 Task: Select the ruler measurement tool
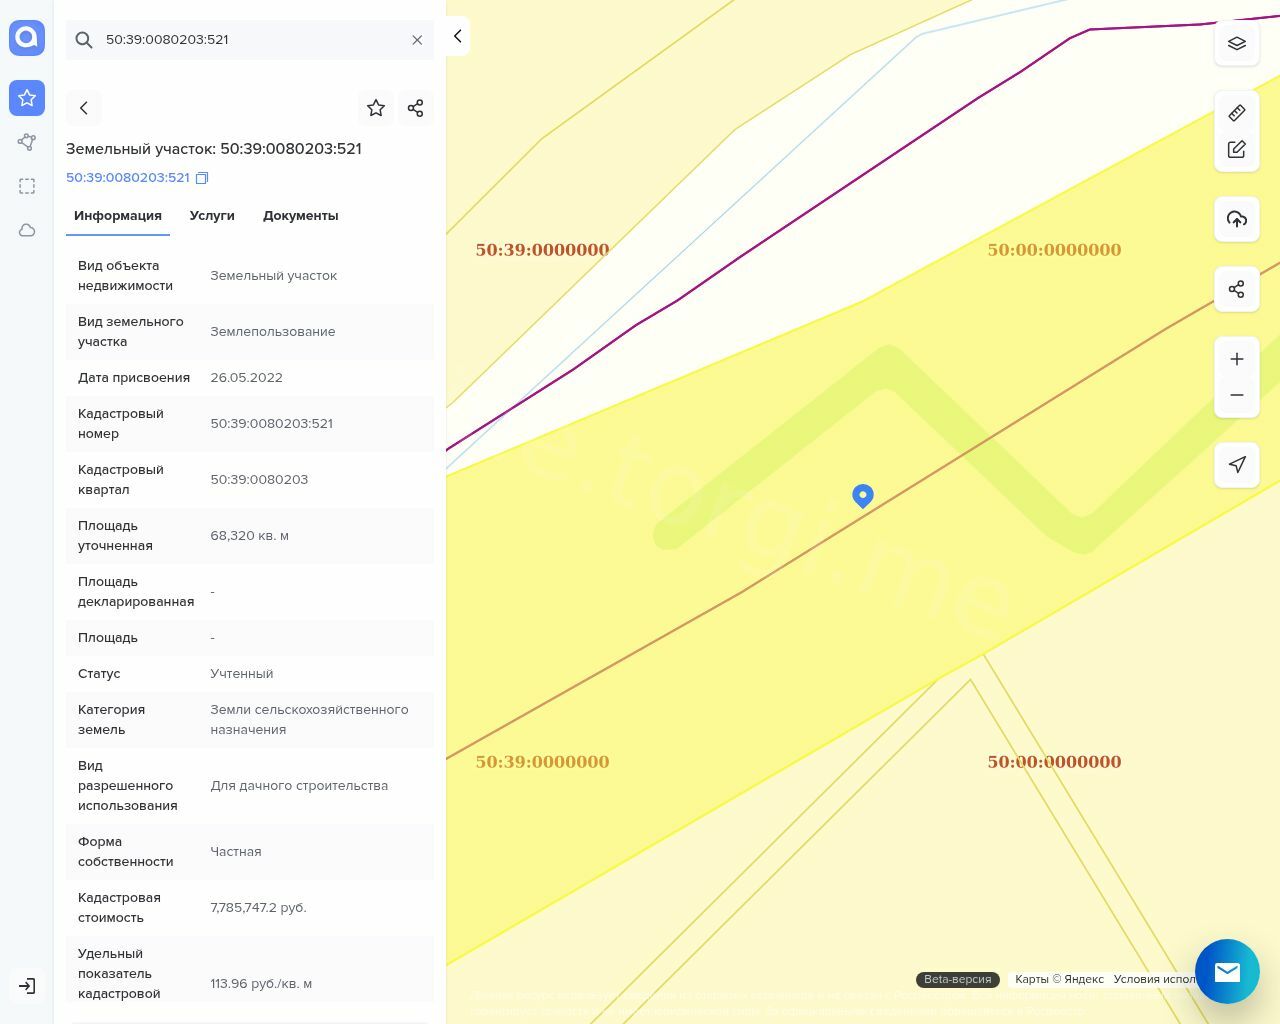click(1236, 113)
